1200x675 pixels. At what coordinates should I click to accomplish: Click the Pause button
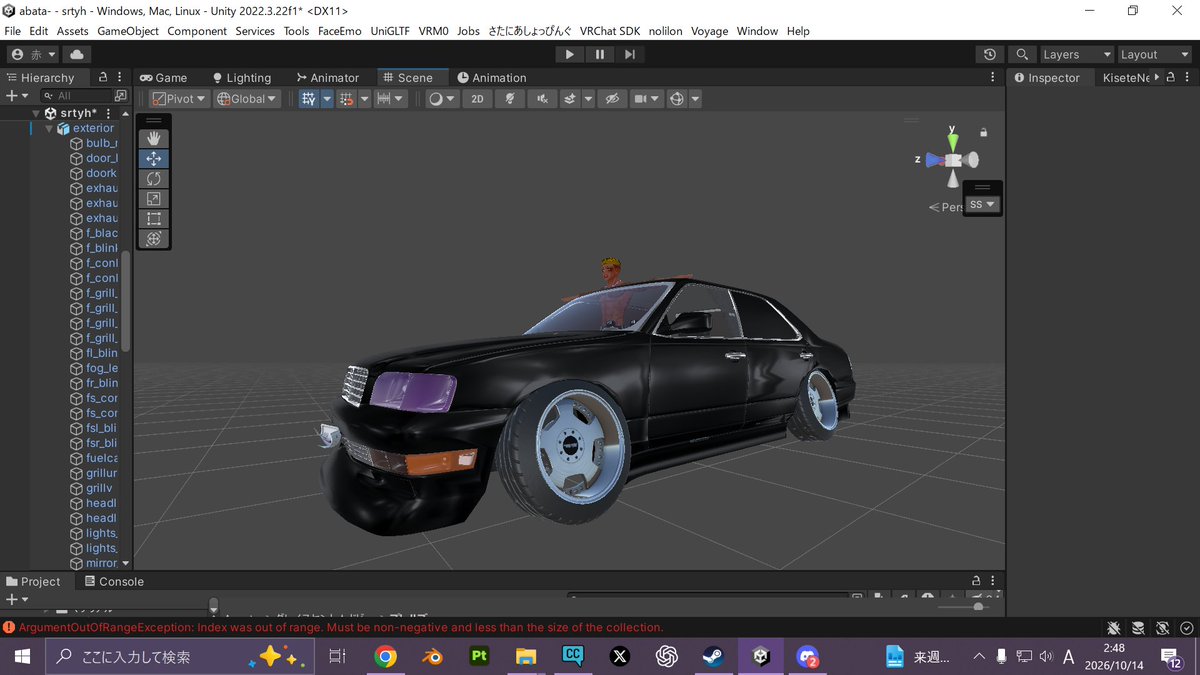599,54
